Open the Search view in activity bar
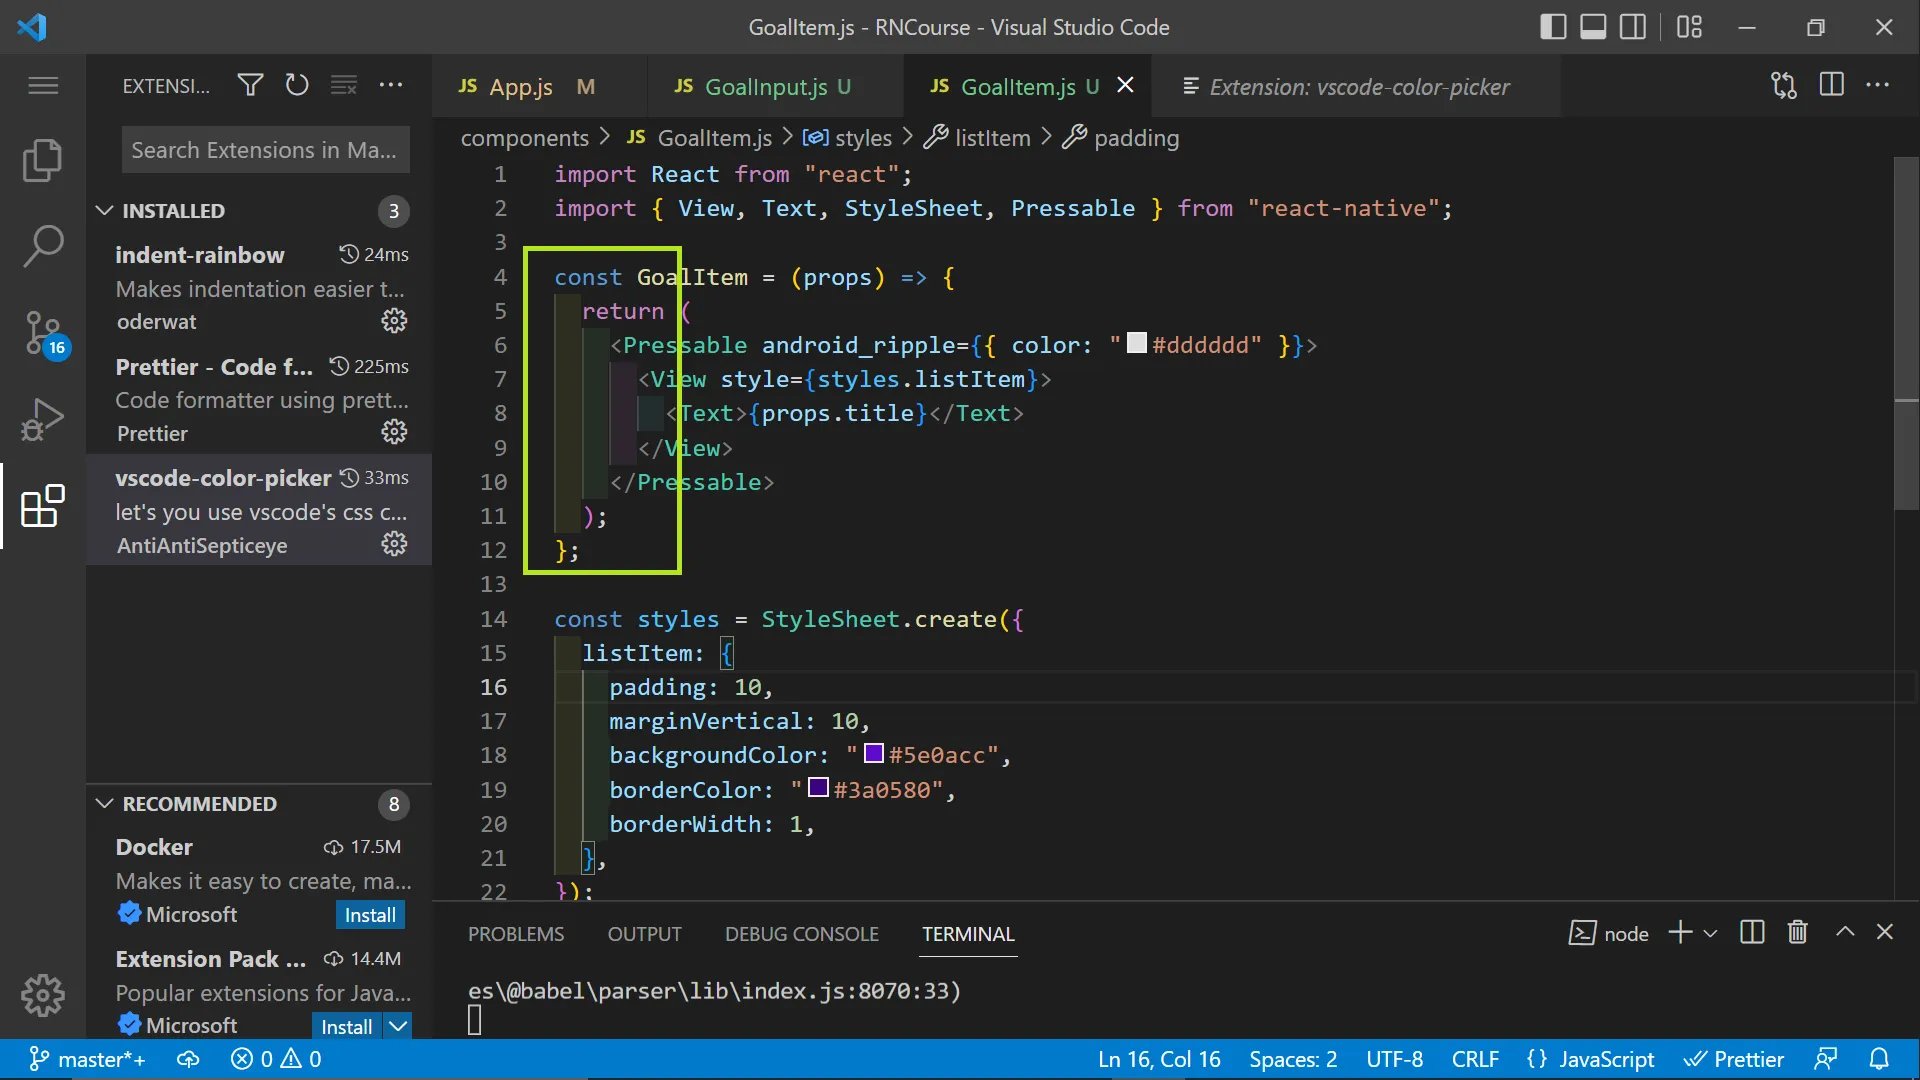The height and width of the screenshot is (1080, 1920). pyautogui.click(x=42, y=246)
